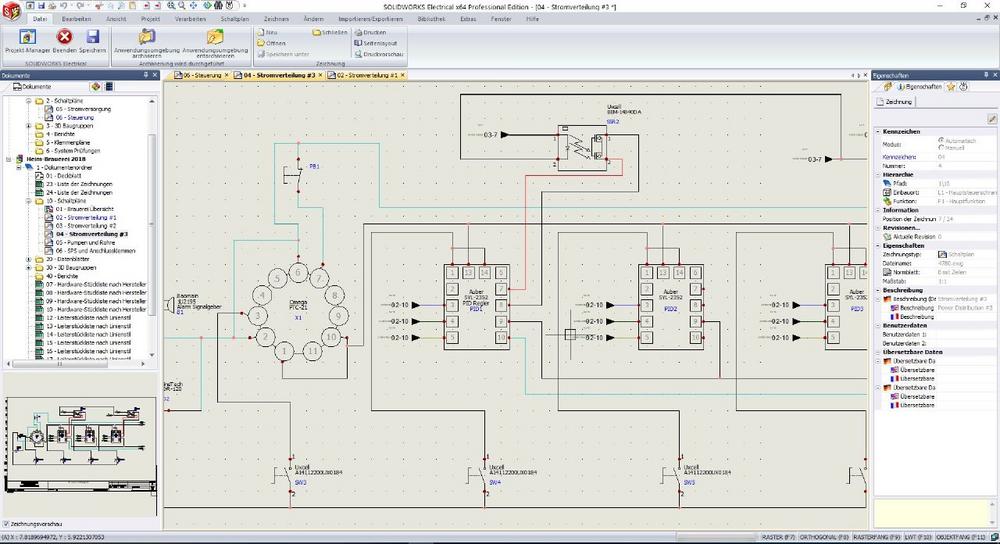Select Manuell modus radio button
1000x544 pixels.
point(941,147)
